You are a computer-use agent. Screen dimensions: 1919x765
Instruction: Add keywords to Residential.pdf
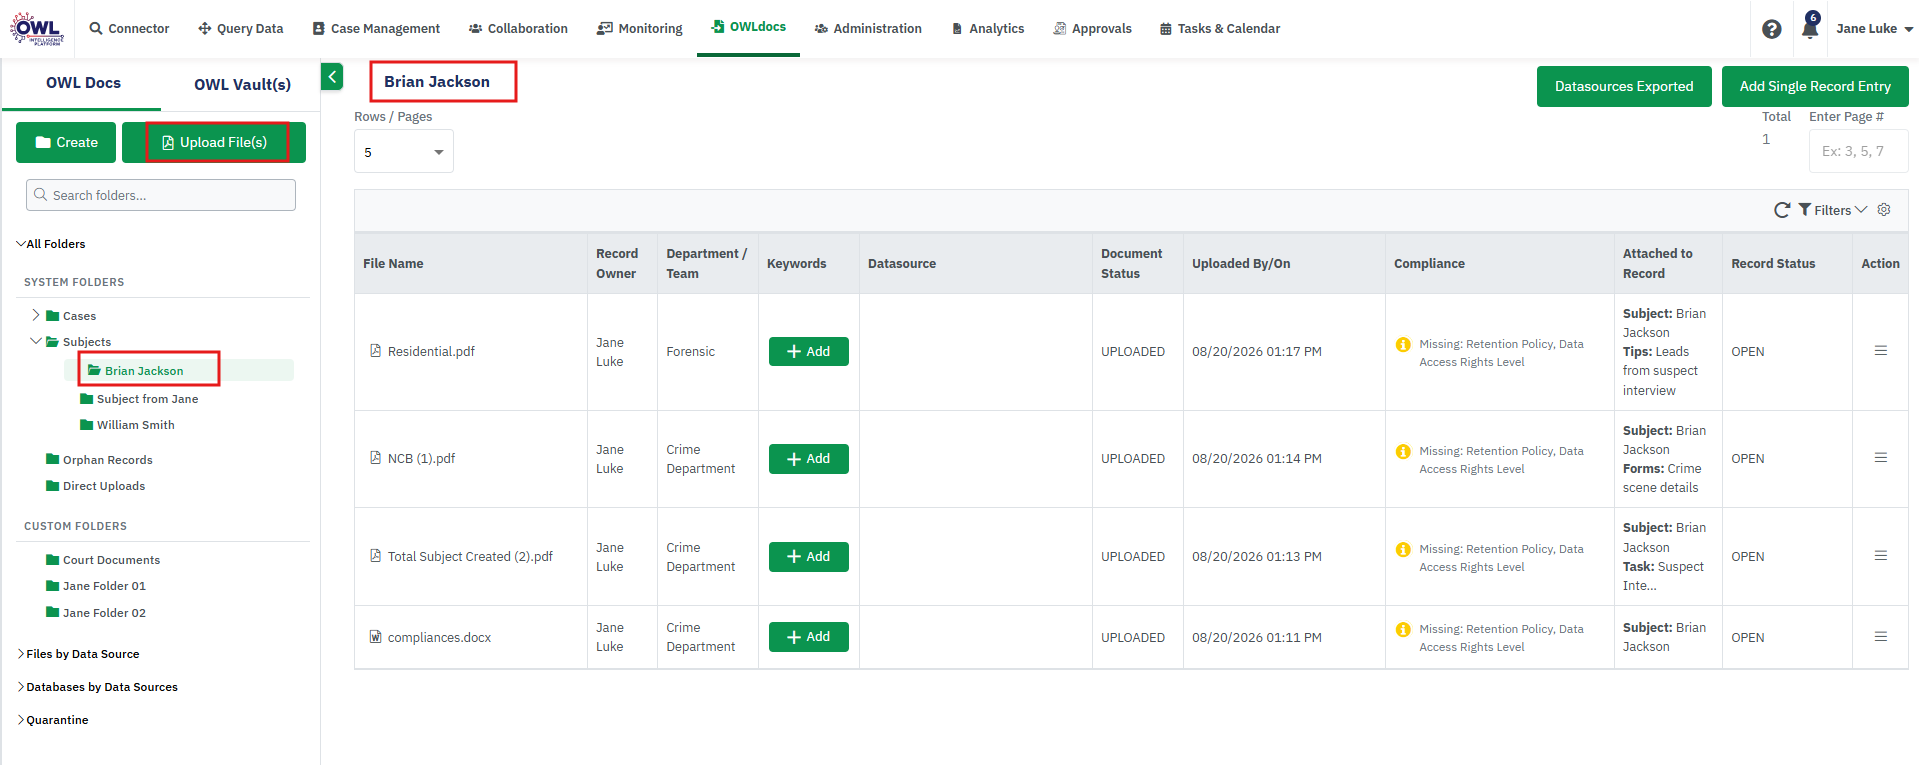(x=809, y=351)
